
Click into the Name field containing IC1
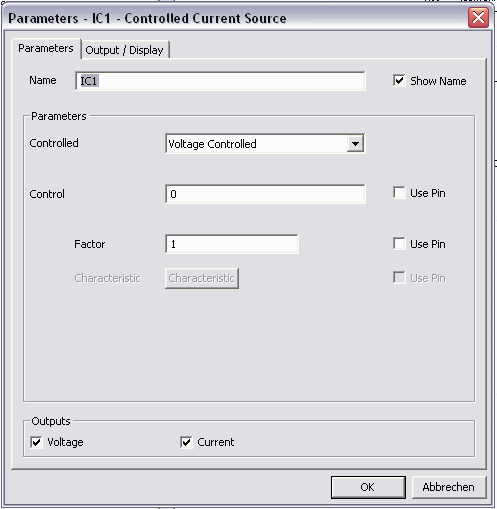[x=220, y=81]
